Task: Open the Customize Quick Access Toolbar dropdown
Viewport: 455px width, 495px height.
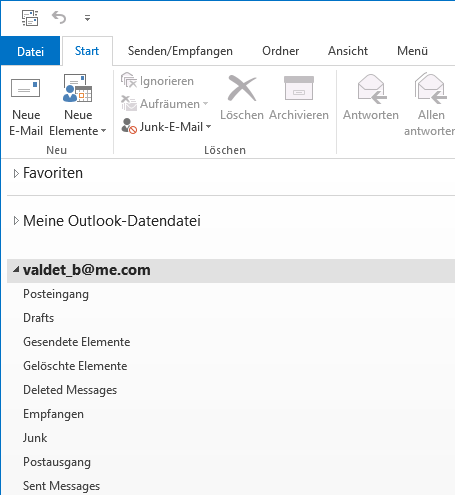Action: click(x=87, y=18)
